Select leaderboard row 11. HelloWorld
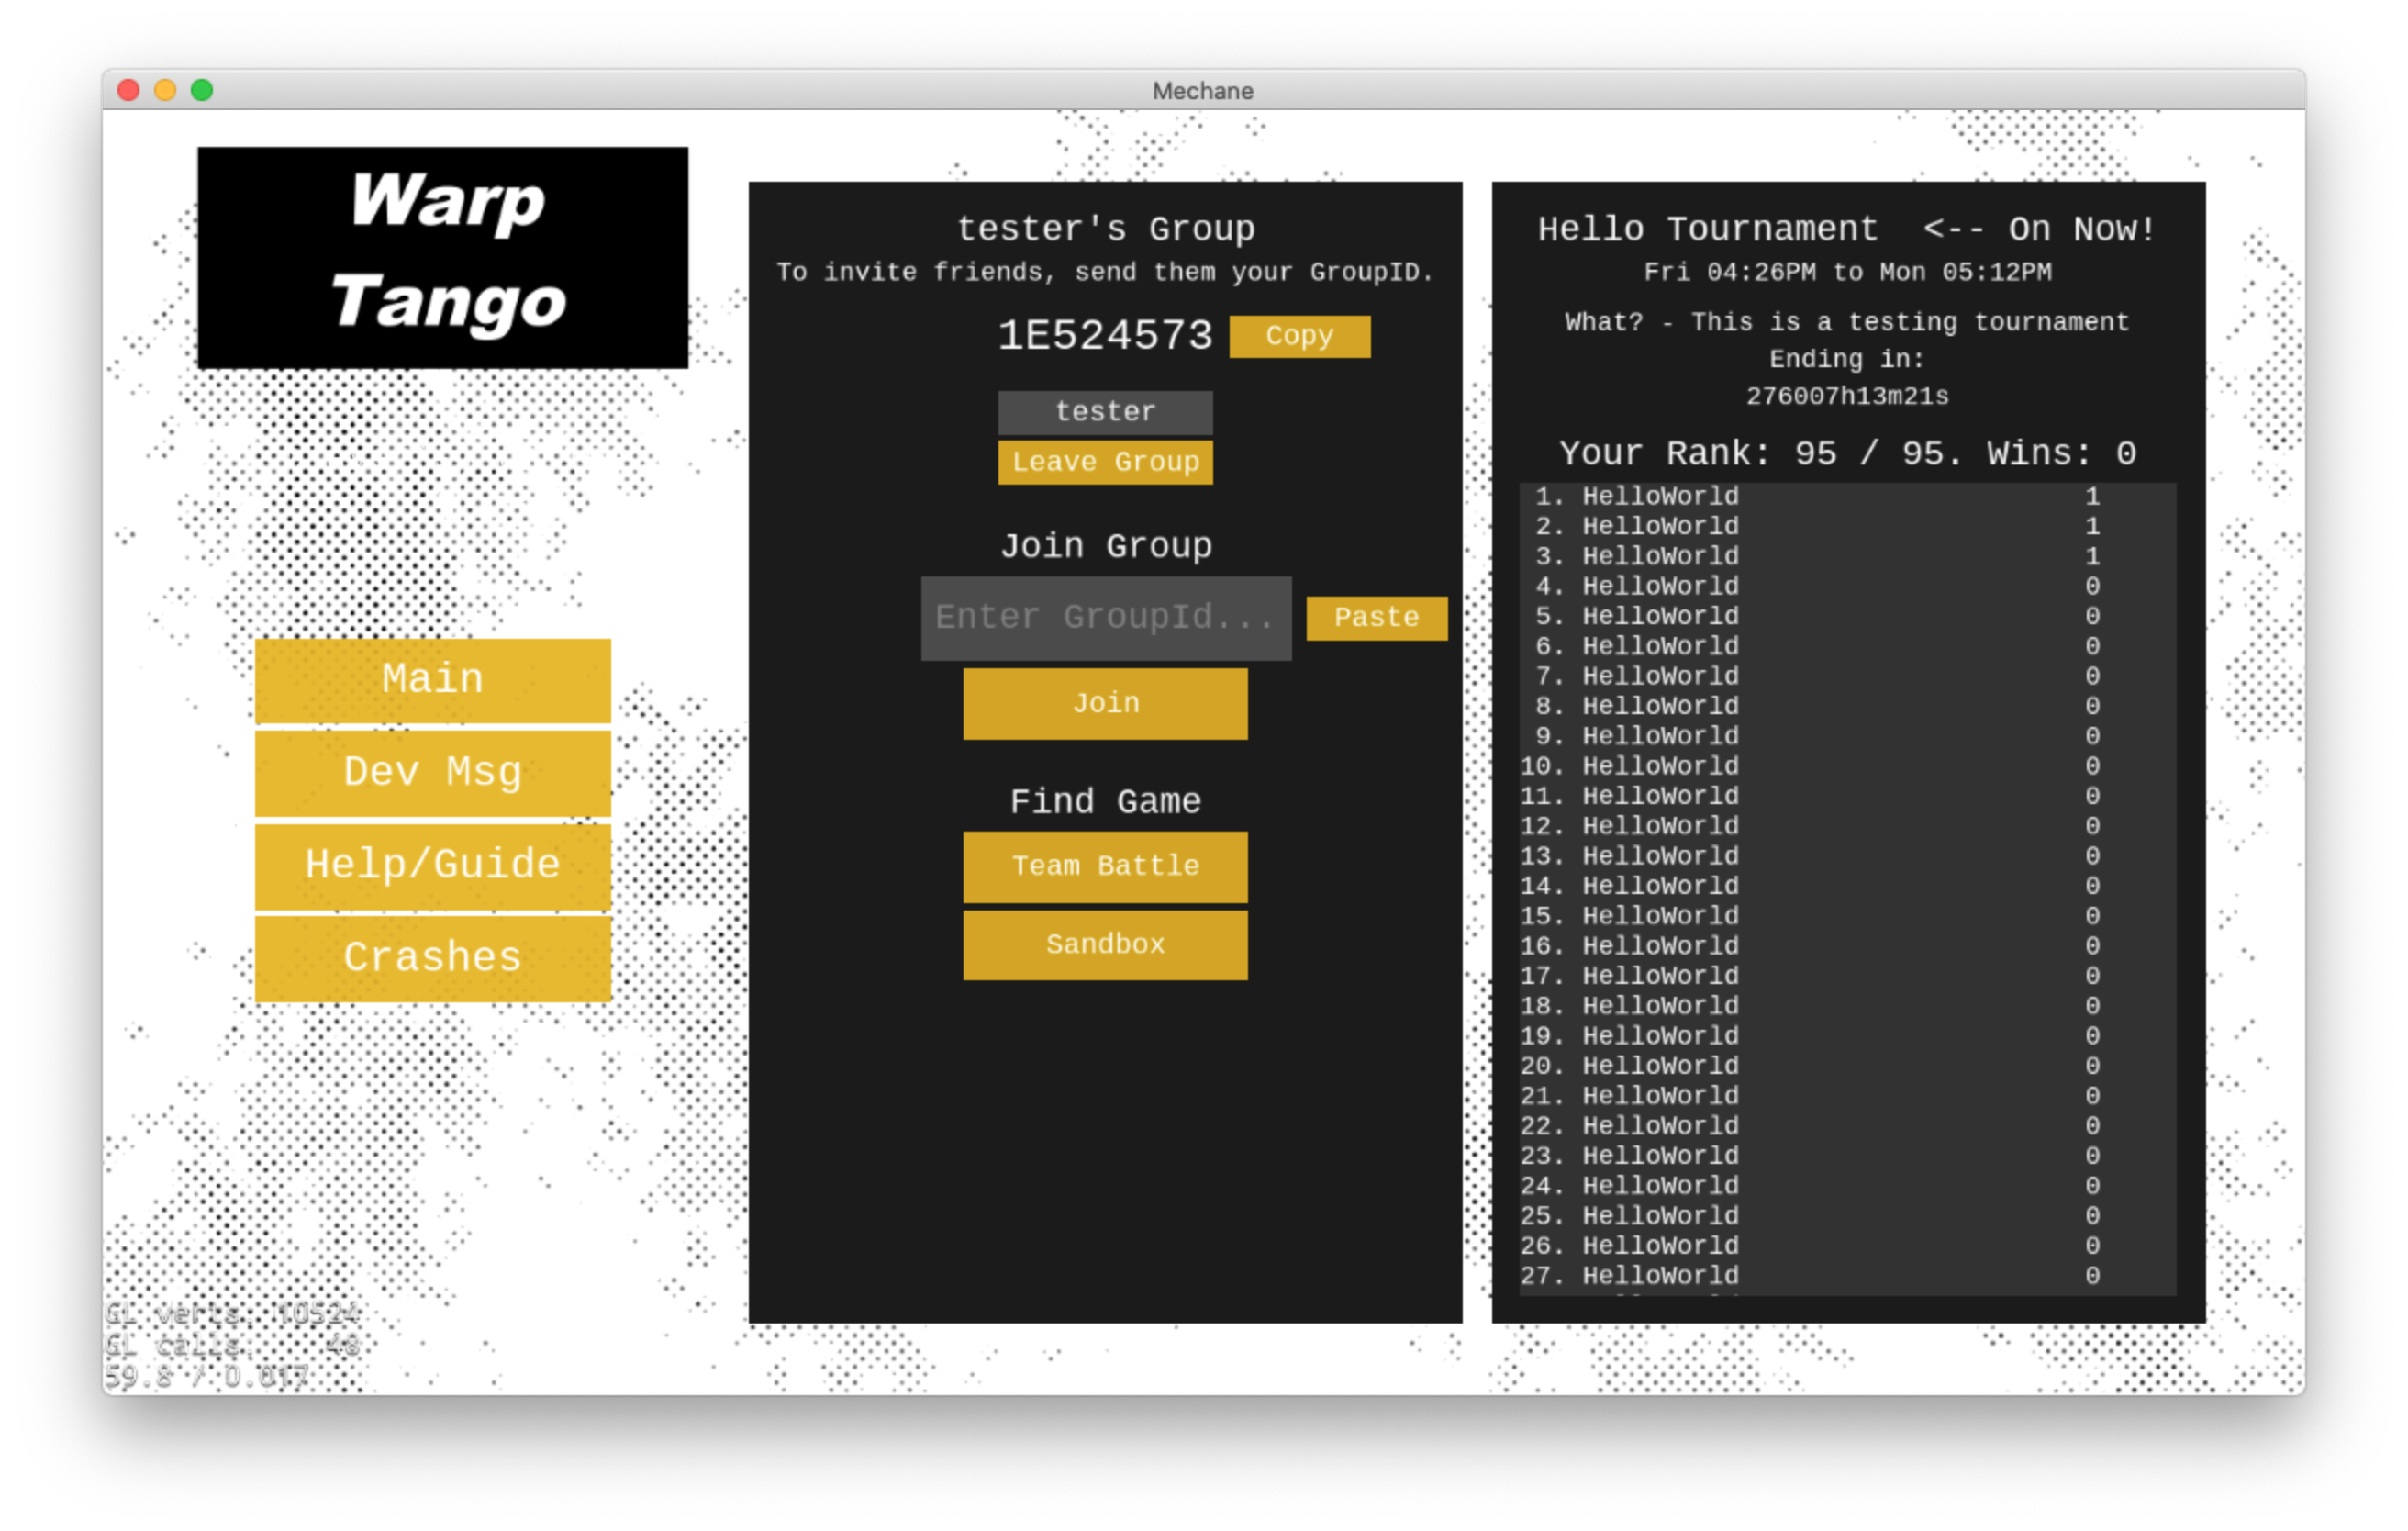Viewport: 2408px width, 1531px height. click(1847, 797)
